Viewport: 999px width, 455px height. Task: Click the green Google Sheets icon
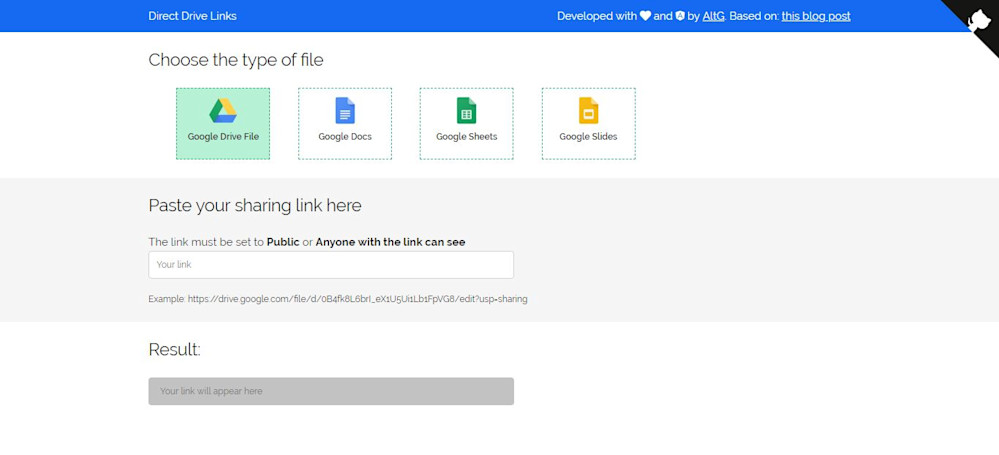point(466,110)
